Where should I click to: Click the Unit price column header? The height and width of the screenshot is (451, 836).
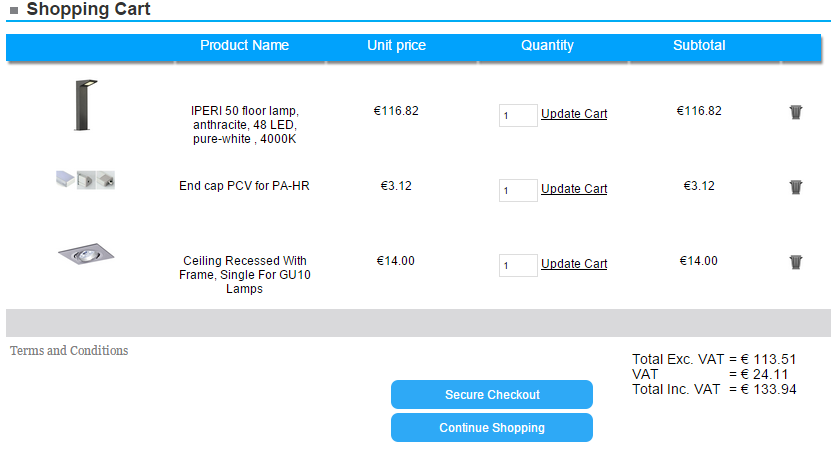click(x=396, y=45)
